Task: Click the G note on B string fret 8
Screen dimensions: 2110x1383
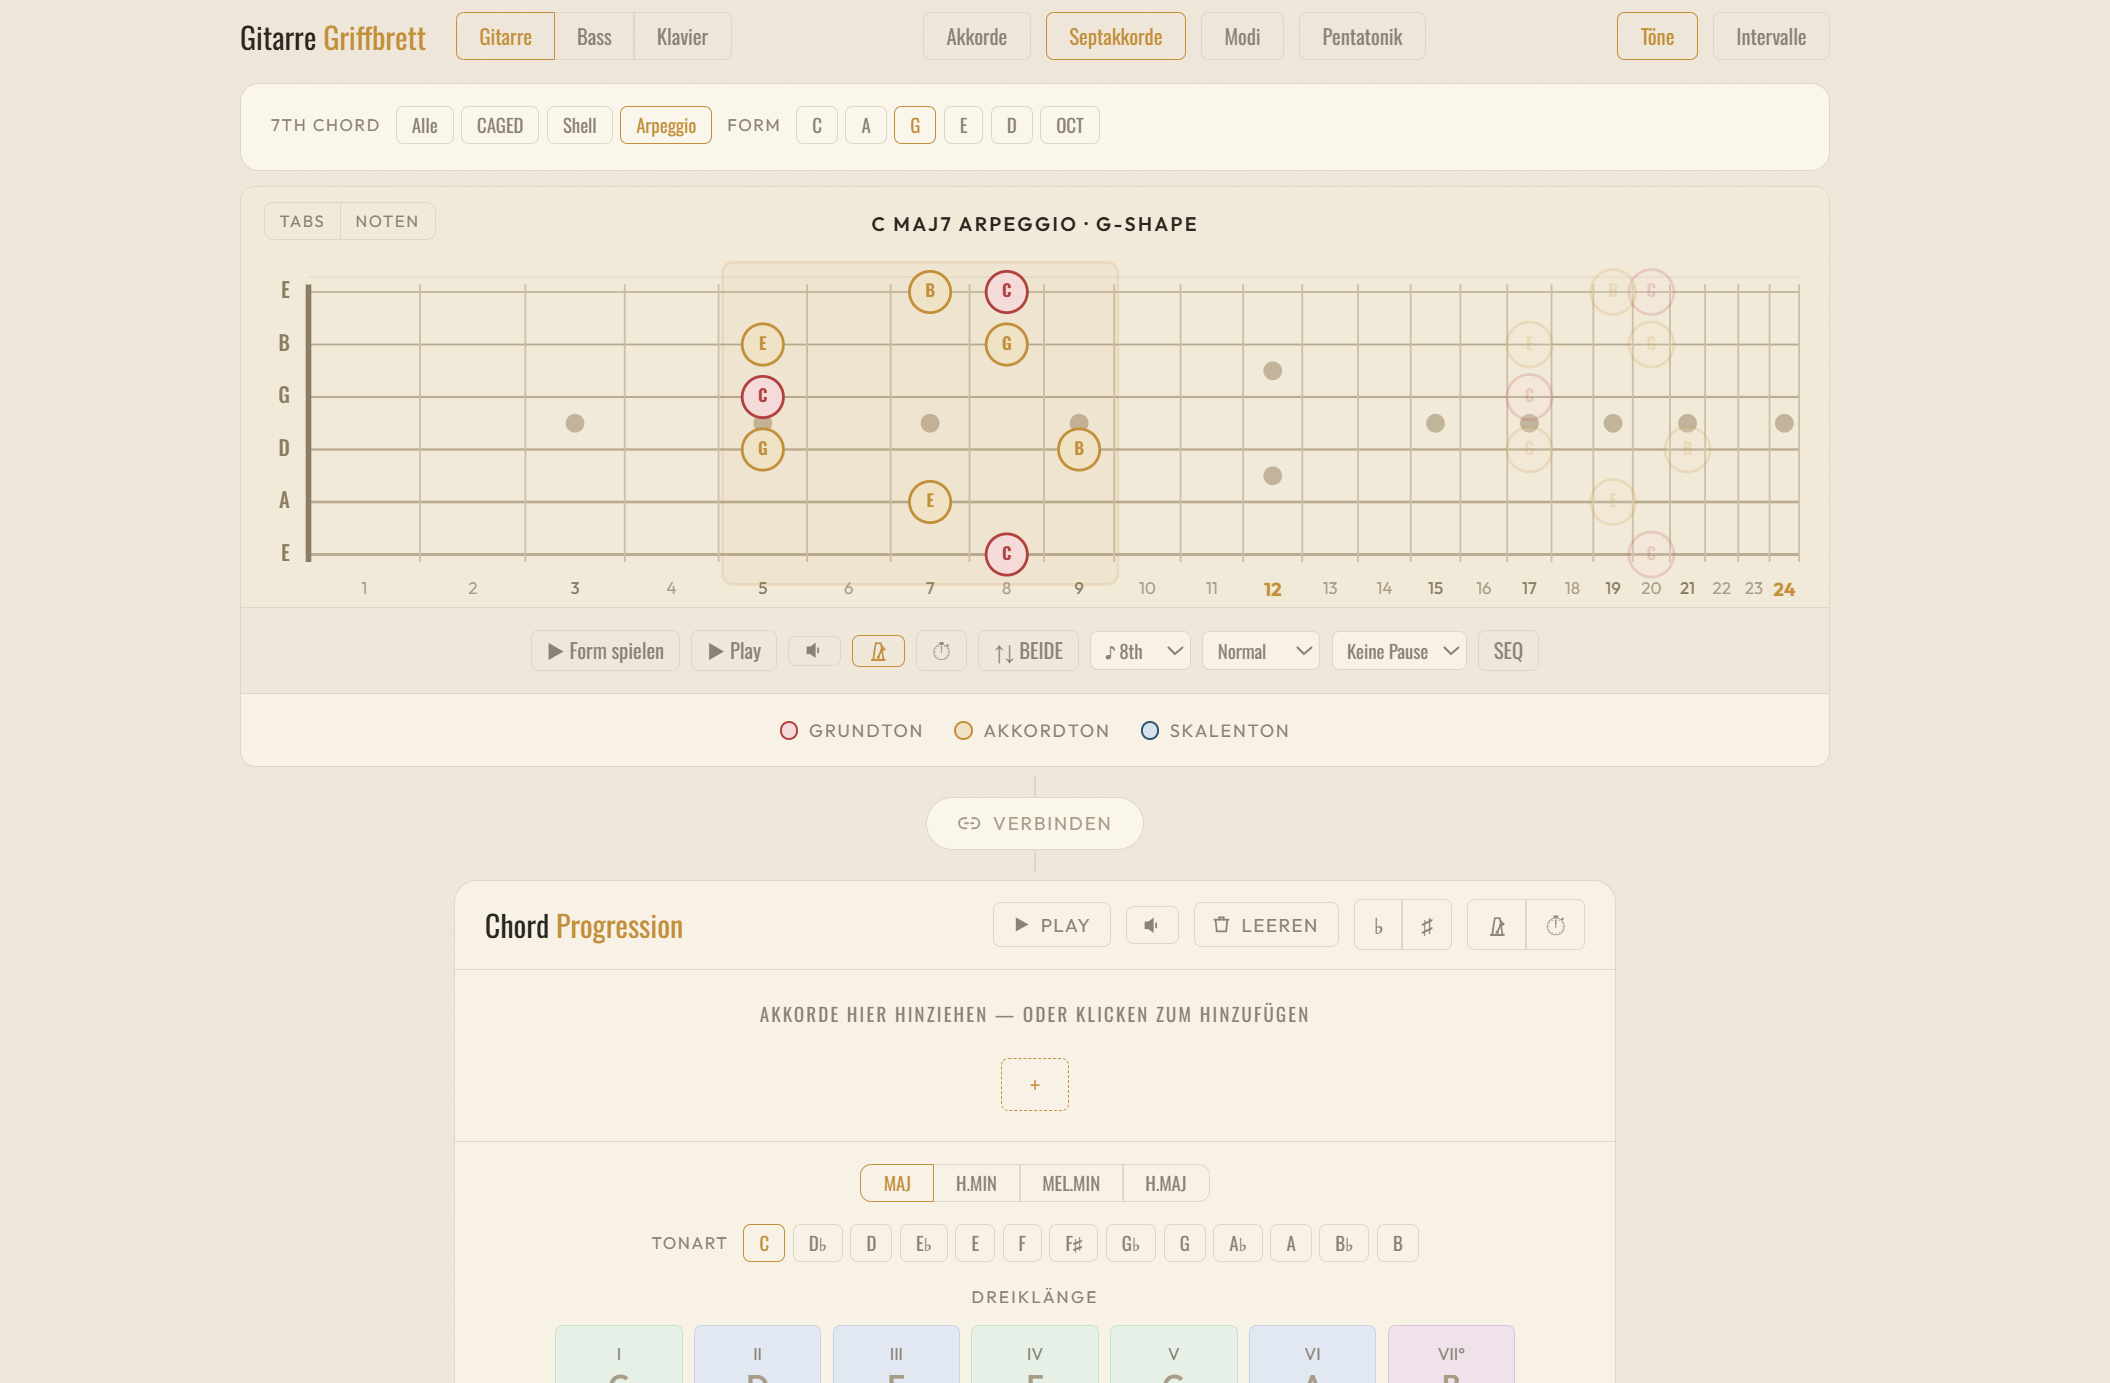Action: (x=1007, y=344)
